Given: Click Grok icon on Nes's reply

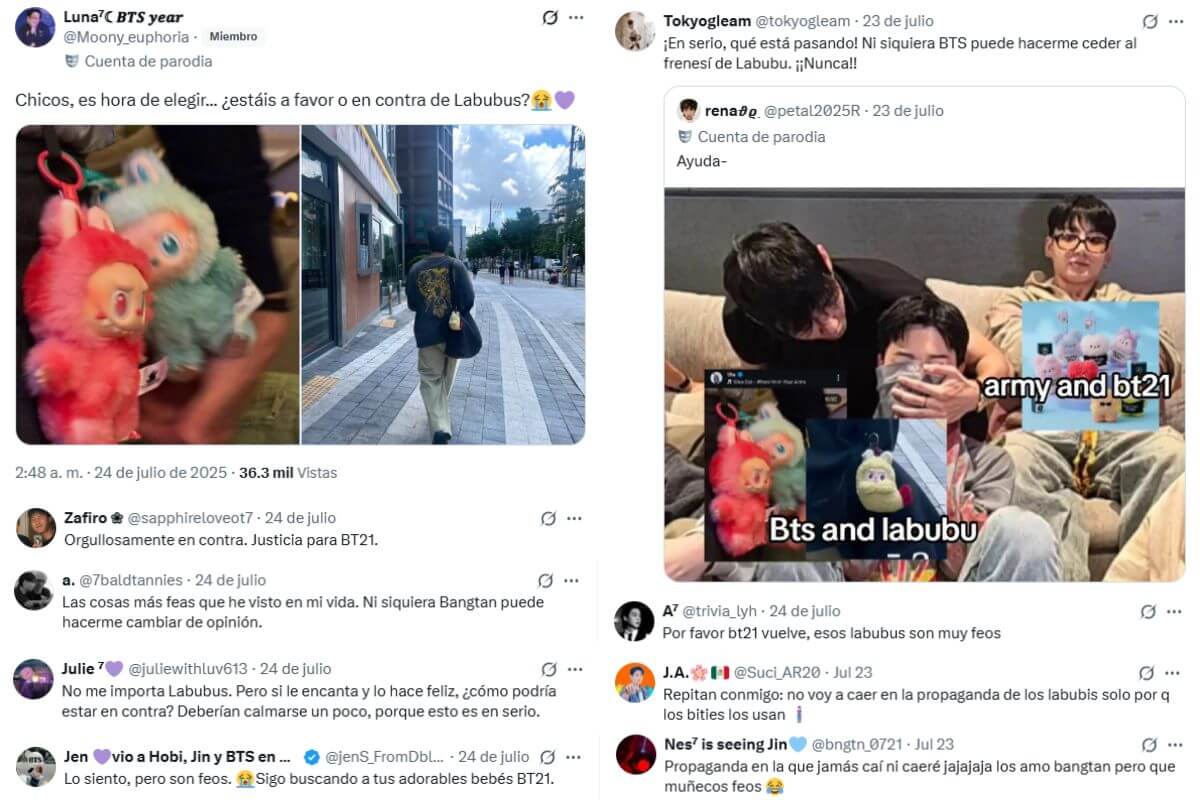Looking at the screenshot, I should (1147, 744).
